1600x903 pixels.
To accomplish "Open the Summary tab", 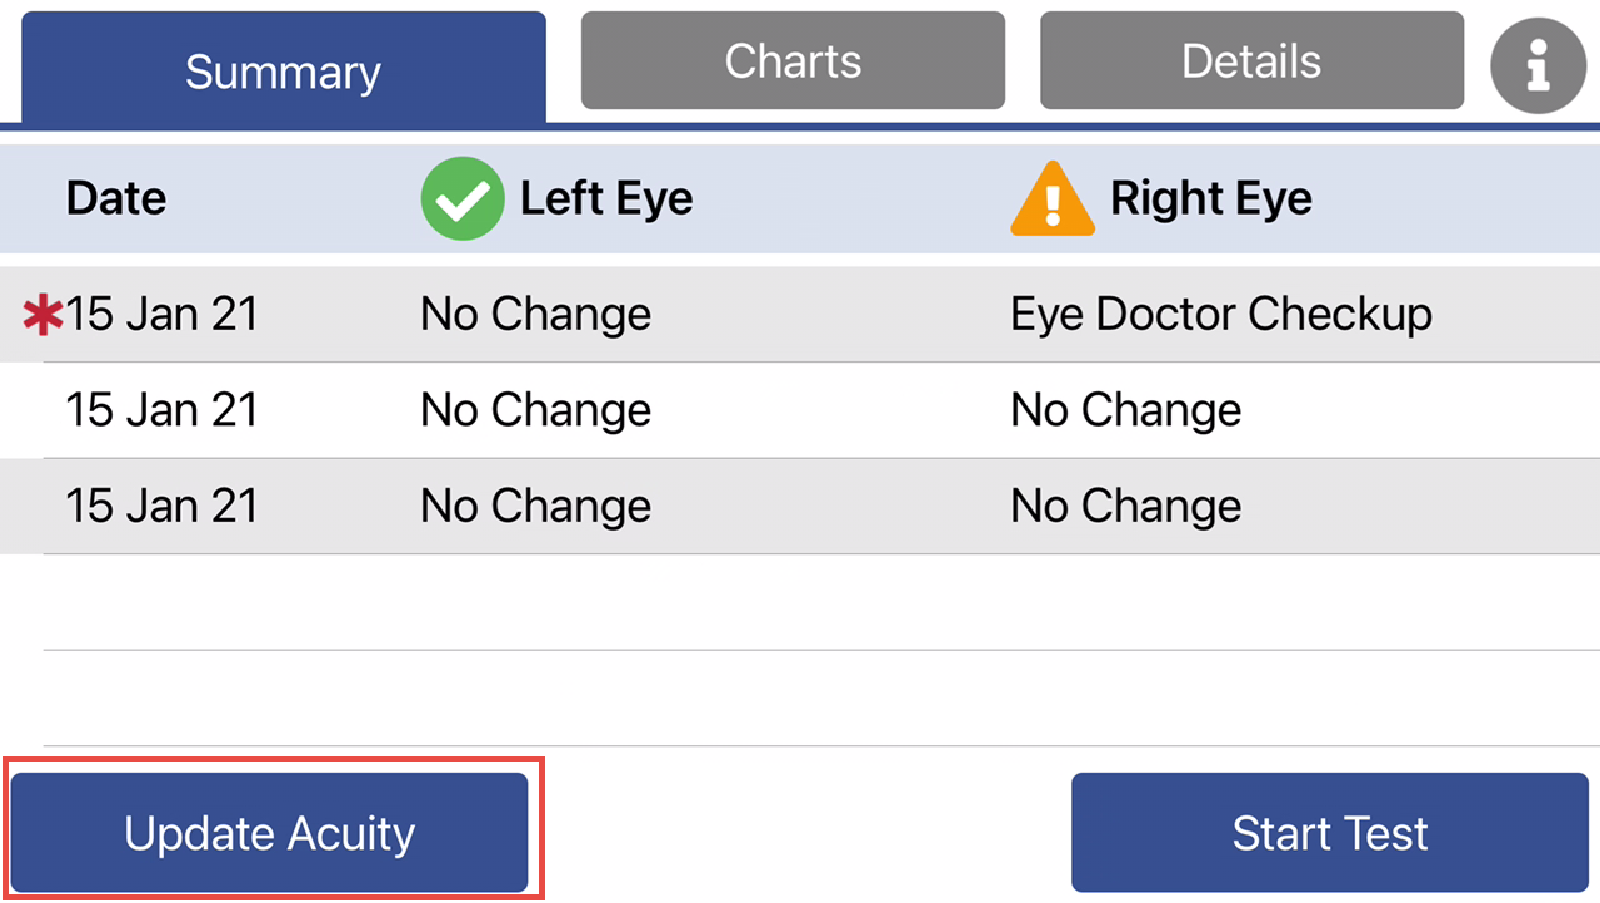I will click(282, 70).
